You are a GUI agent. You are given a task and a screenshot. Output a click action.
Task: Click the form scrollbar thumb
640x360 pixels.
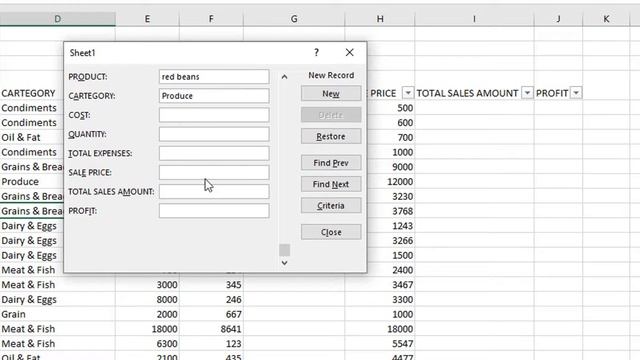(x=284, y=250)
